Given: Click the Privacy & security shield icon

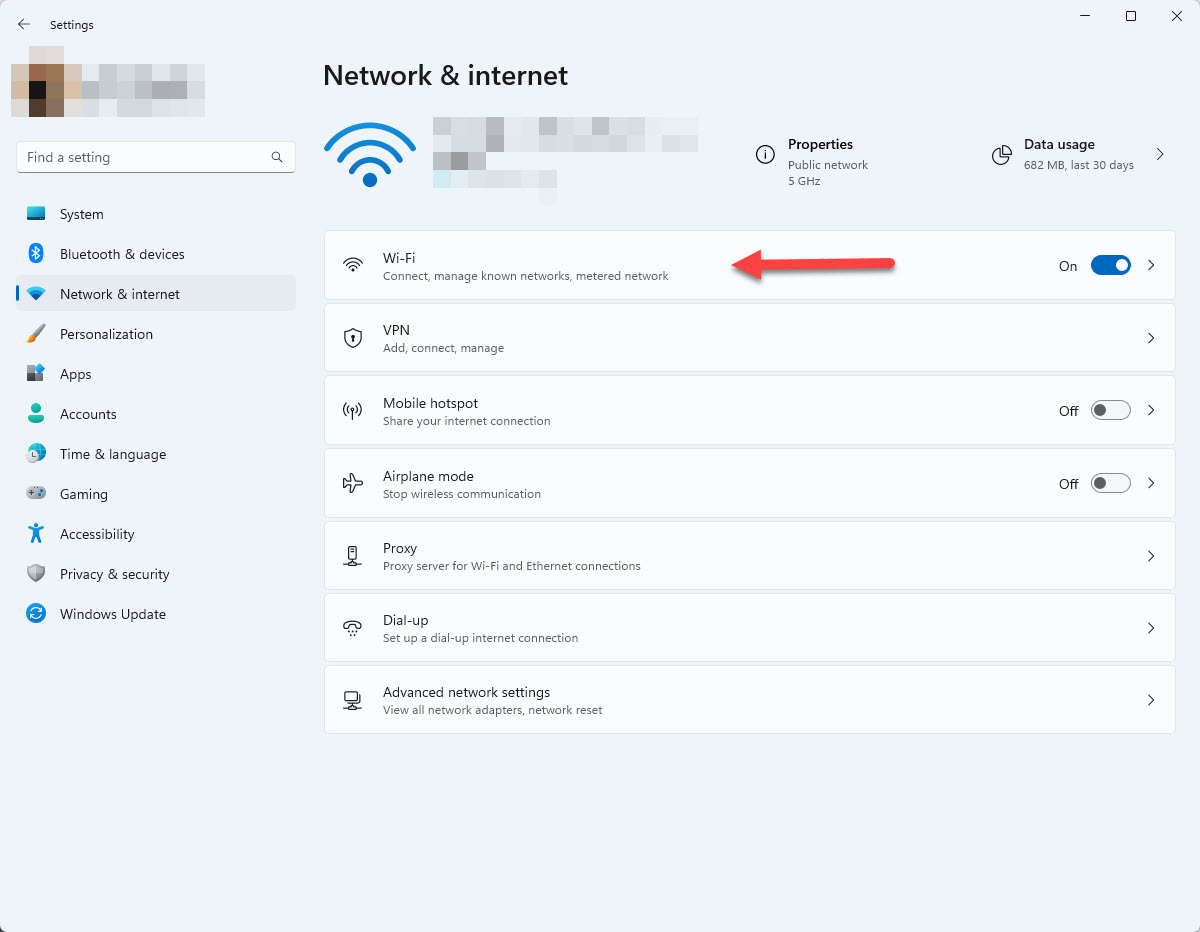Looking at the screenshot, I should pos(36,574).
